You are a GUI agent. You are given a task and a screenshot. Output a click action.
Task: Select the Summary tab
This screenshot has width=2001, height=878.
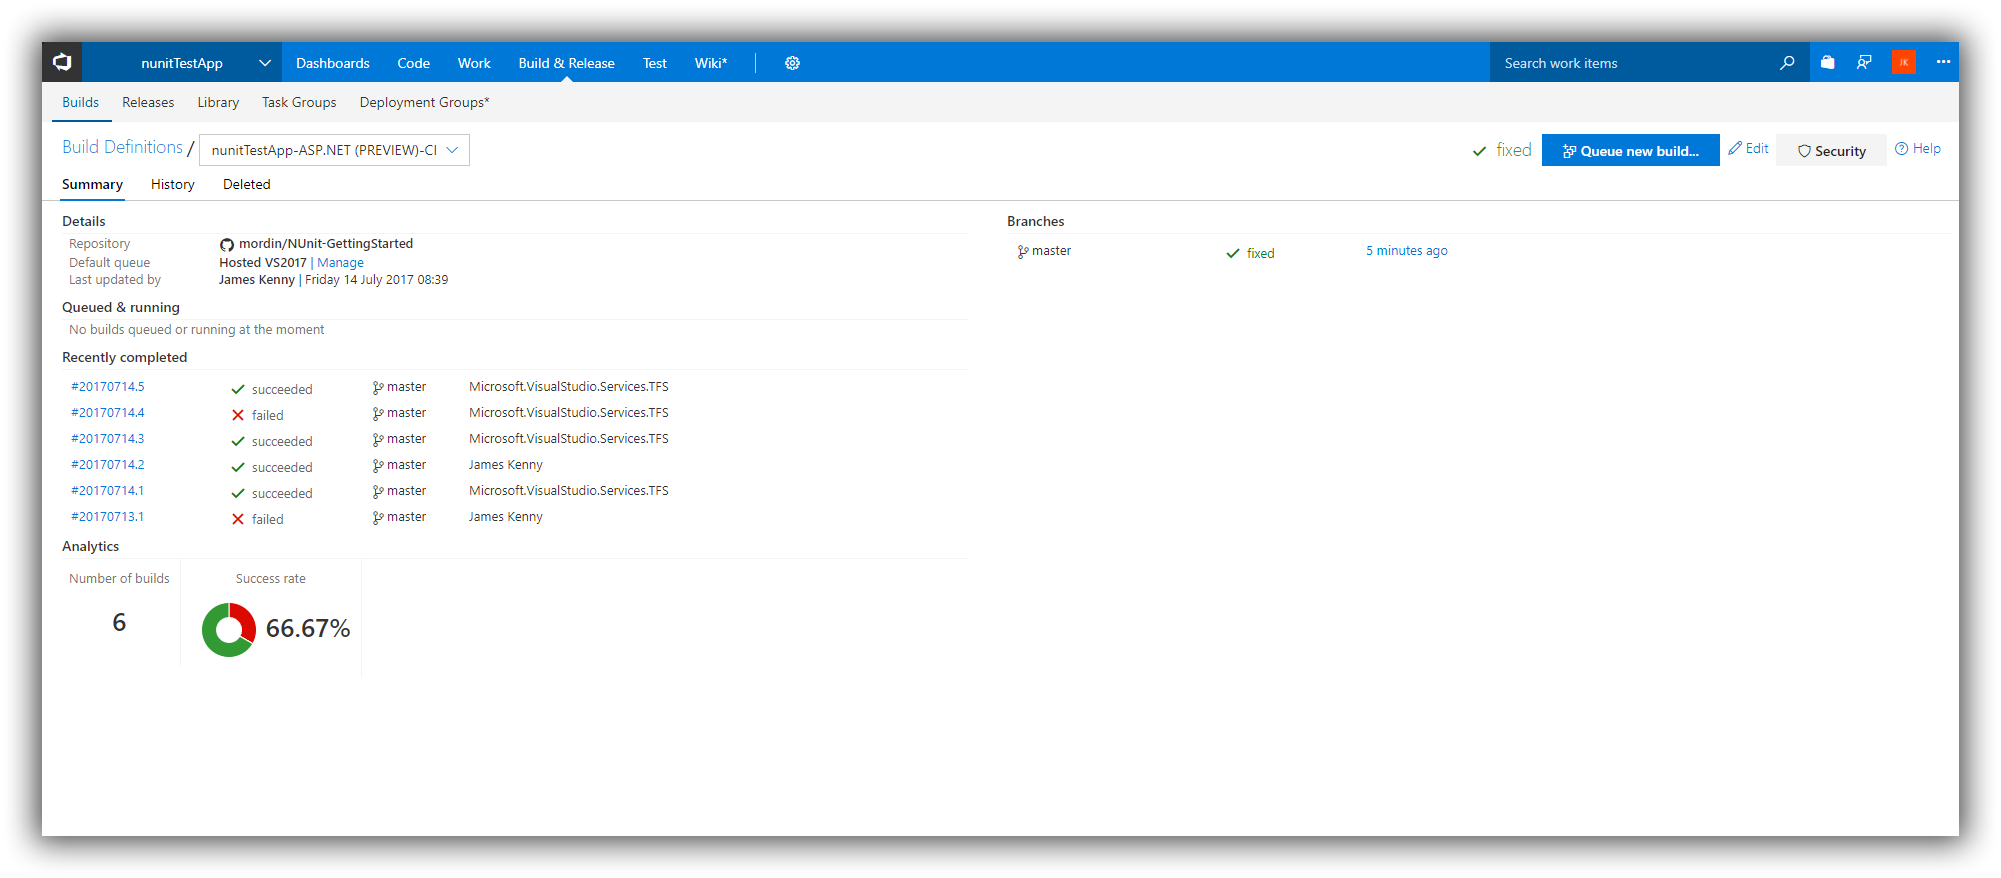[92, 184]
